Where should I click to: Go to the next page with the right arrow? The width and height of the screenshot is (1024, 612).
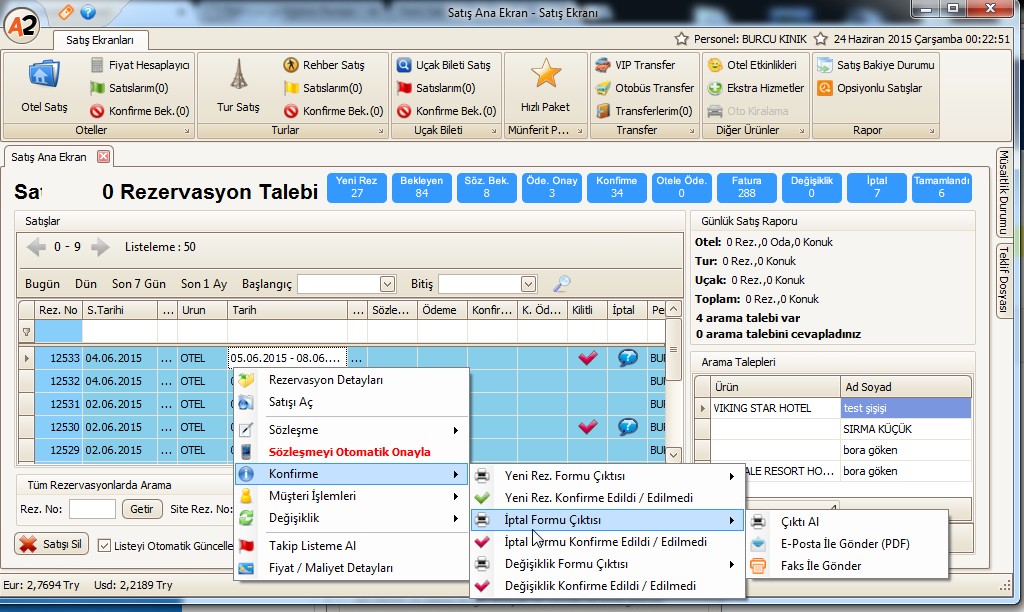pyautogui.click(x=100, y=247)
